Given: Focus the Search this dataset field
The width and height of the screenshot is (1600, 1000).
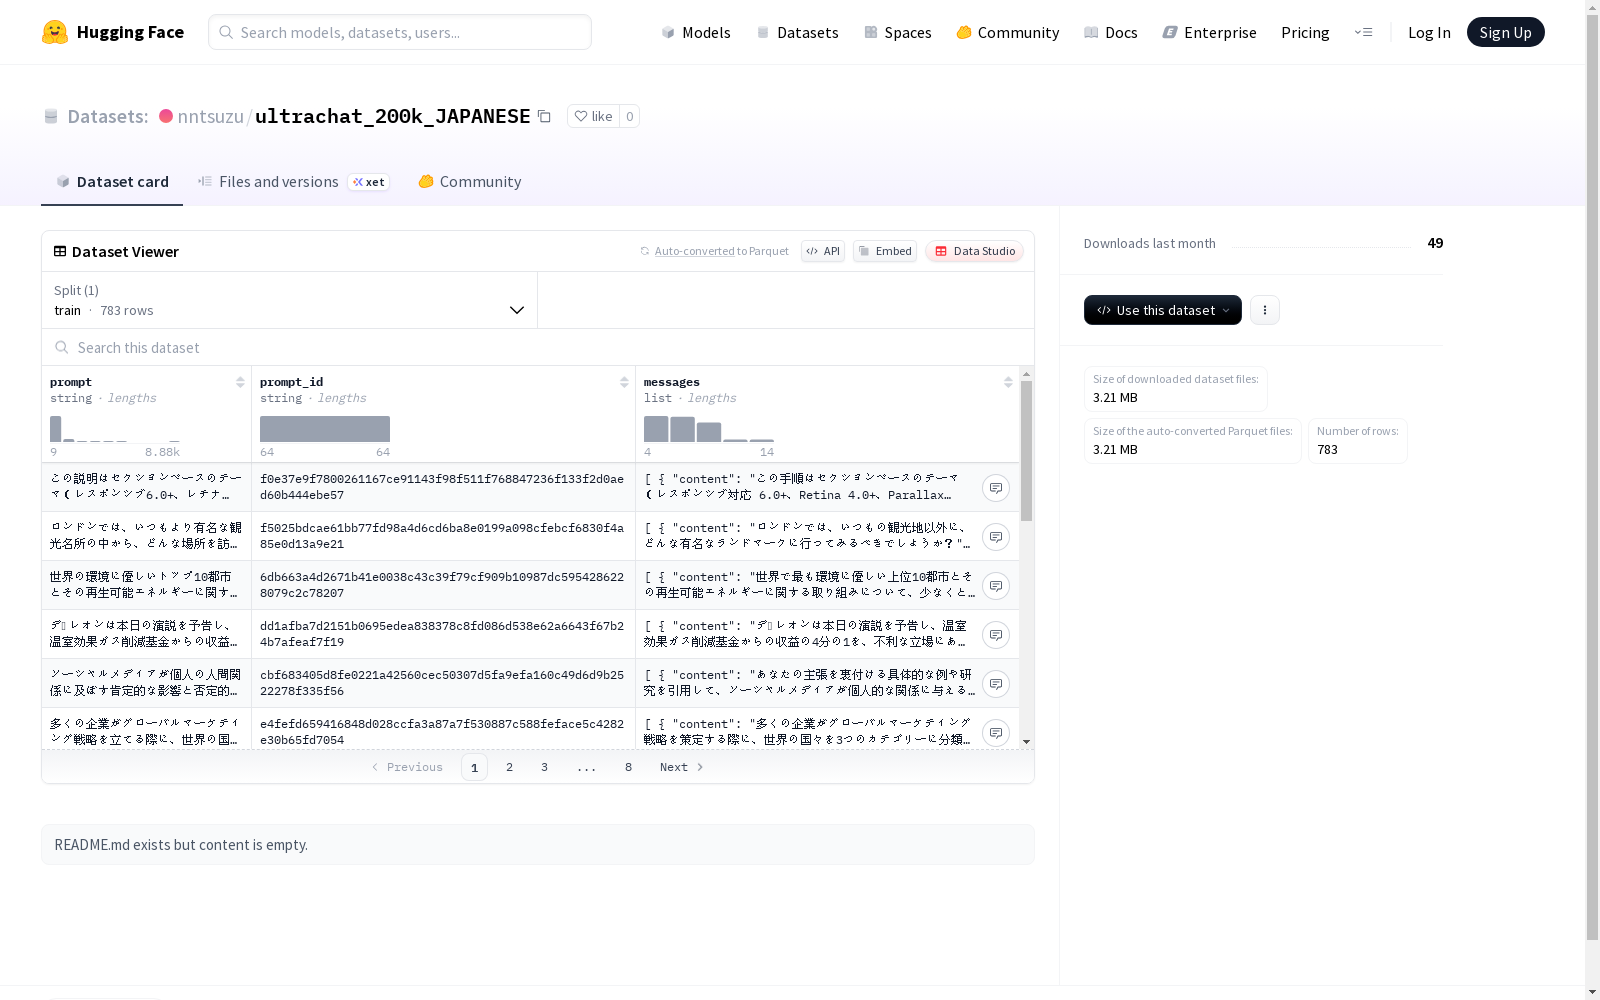Looking at the screenshot, I should 538,347.
